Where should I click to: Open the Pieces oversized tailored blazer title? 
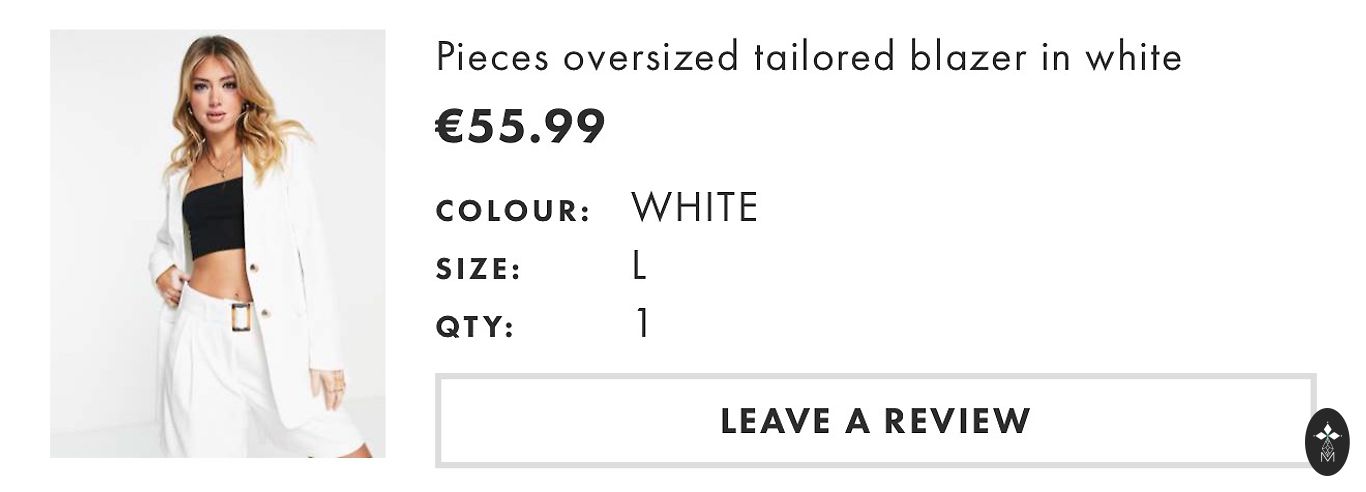808,58
